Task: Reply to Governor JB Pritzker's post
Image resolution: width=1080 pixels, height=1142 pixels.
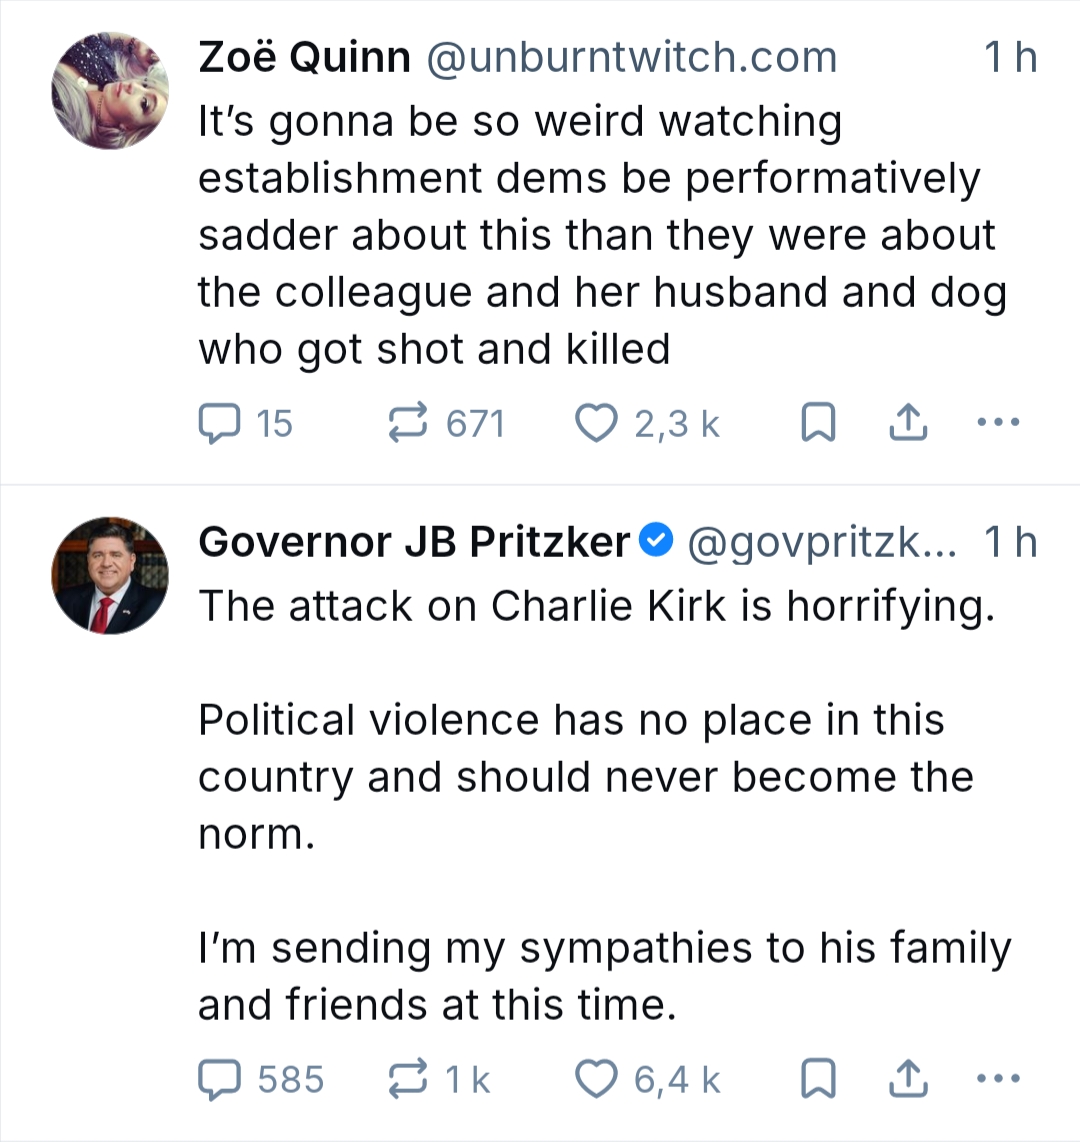Action: [218, 1080]
